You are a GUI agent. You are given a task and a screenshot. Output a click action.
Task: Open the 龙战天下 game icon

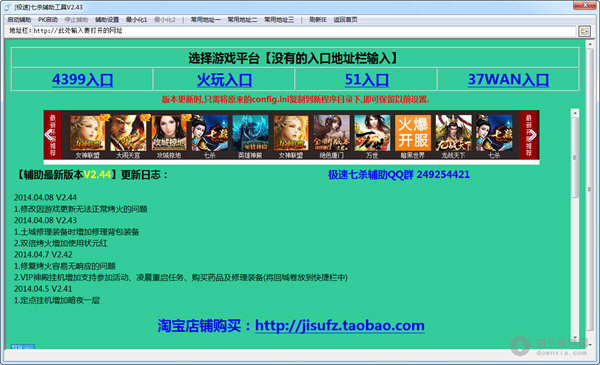coord(453,134)
